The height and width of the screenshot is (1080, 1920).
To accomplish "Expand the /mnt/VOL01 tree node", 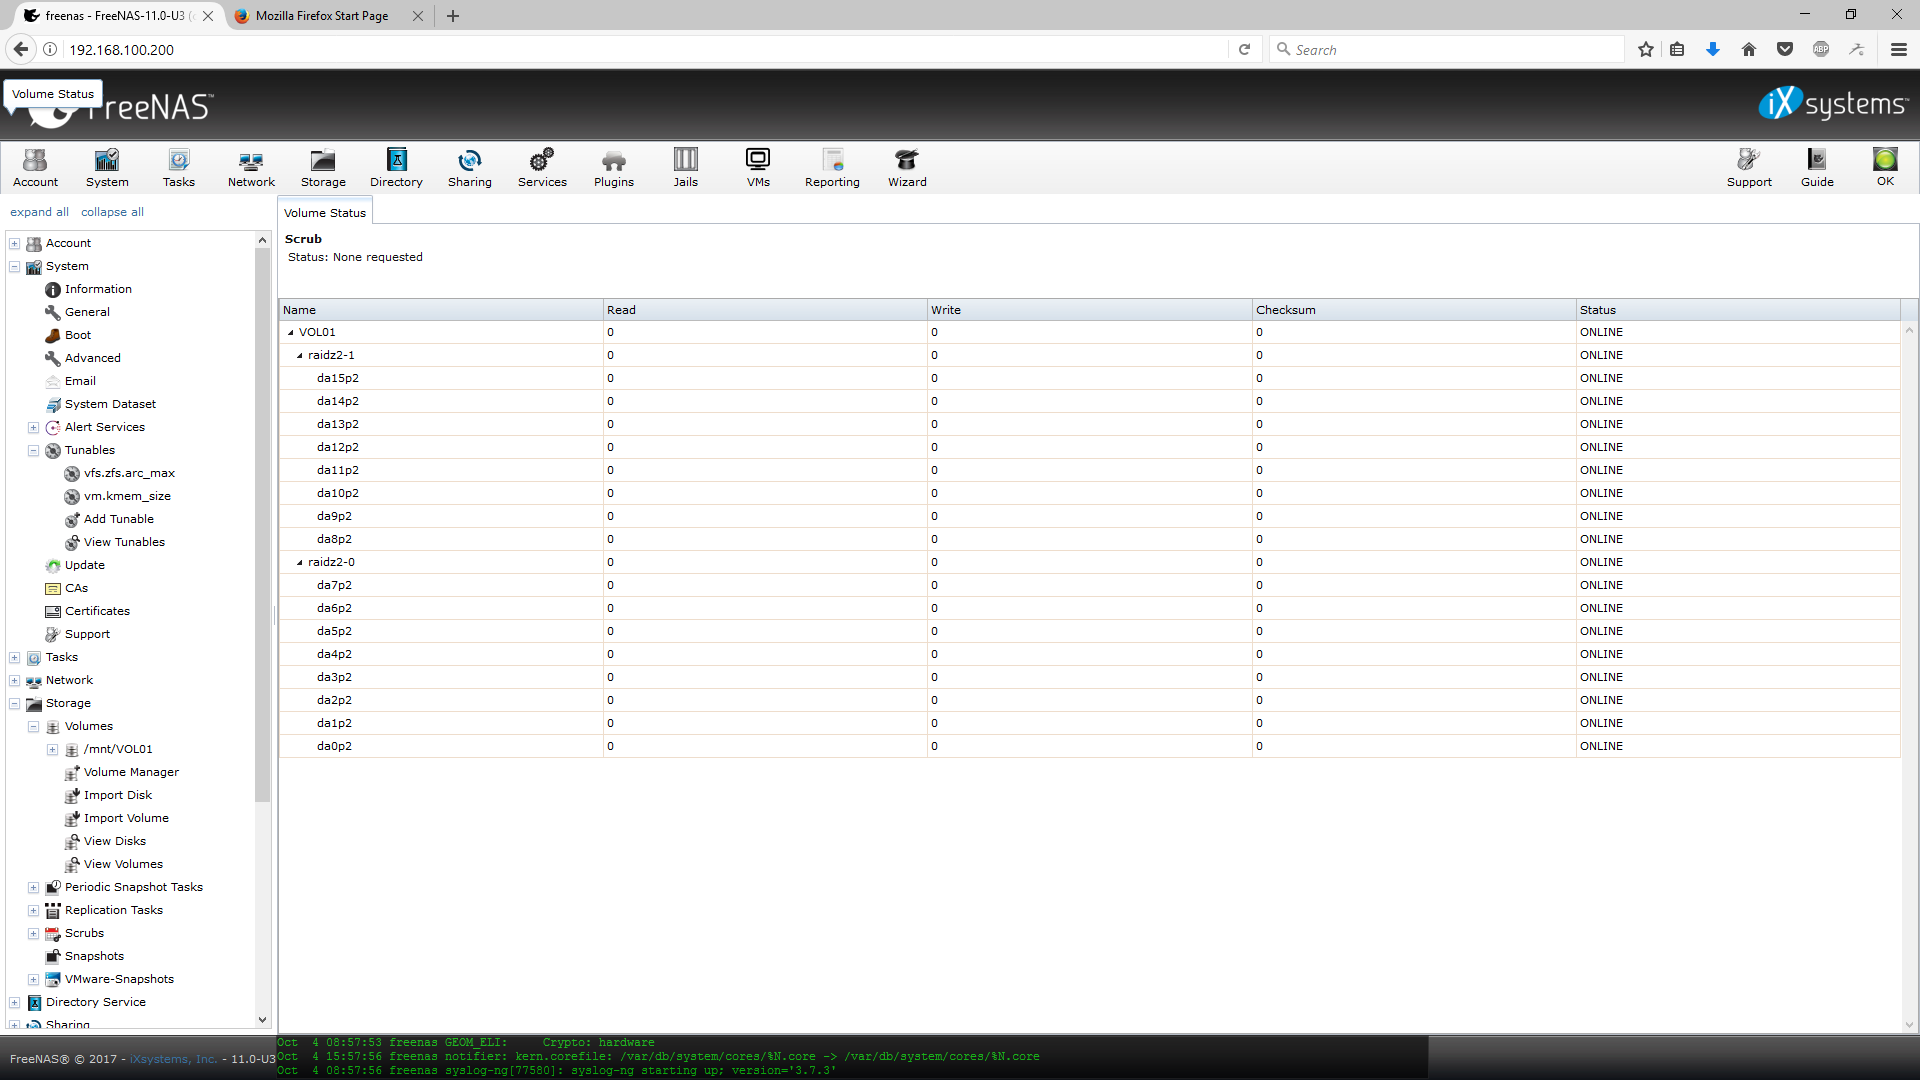I will [52, 750].
